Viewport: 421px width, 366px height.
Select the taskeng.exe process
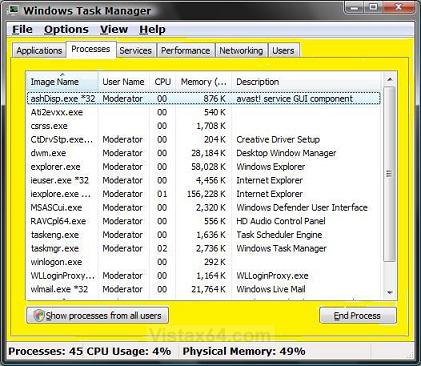point(203,235)
